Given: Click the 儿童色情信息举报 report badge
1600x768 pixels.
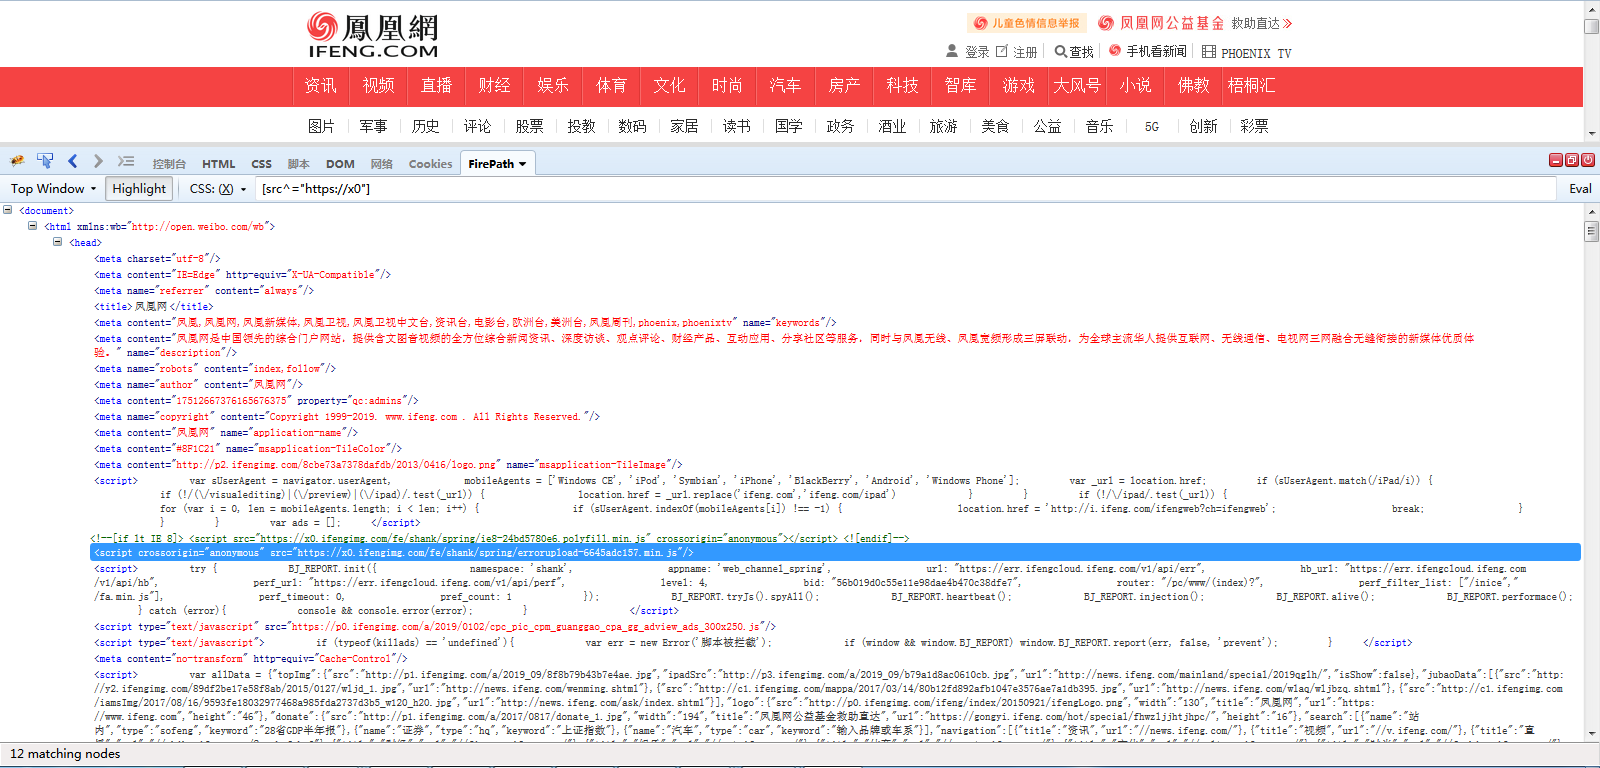Looking at the screenshot, I should point(1026,23).
